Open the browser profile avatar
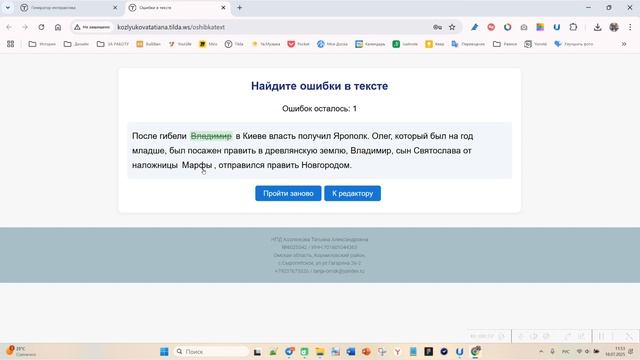Screen dimensions: 640x360 click(x=614, y=27)
